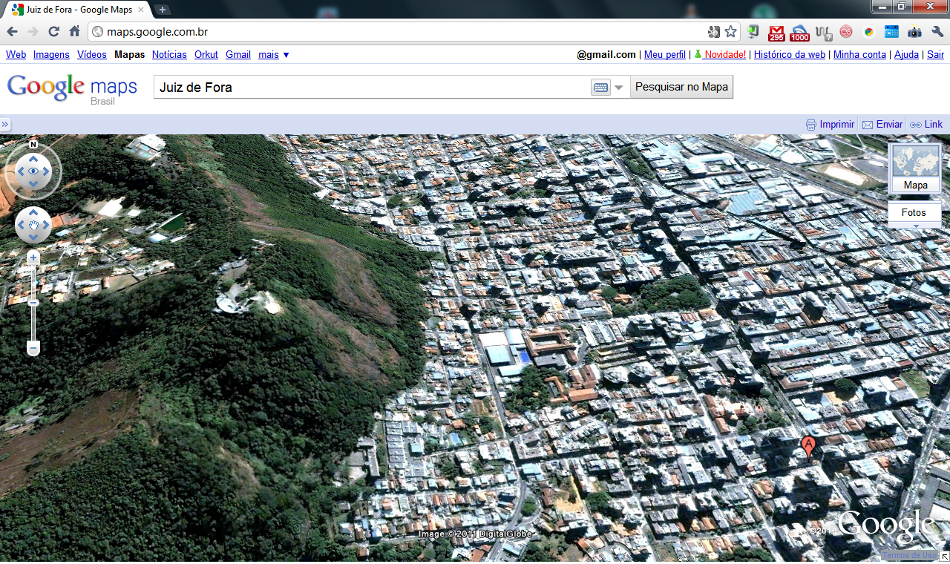Reset orientation with the N compass marker
The image size is (950, 564).
click(33, 145)
